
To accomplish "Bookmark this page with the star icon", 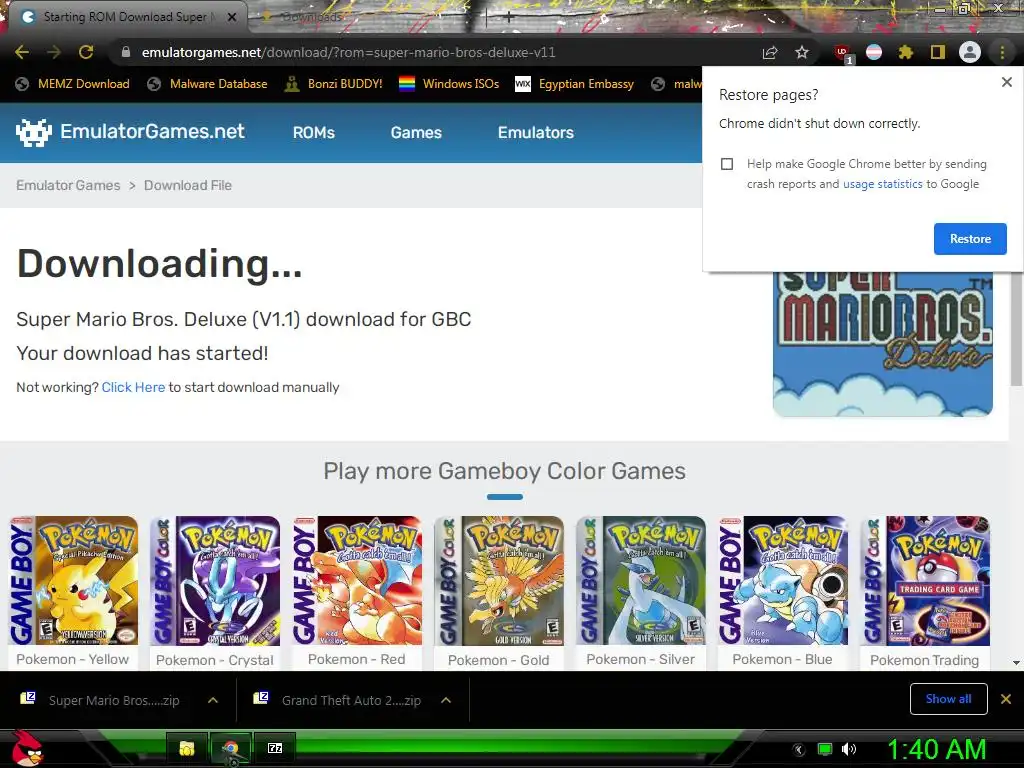I will click(802, 52).
